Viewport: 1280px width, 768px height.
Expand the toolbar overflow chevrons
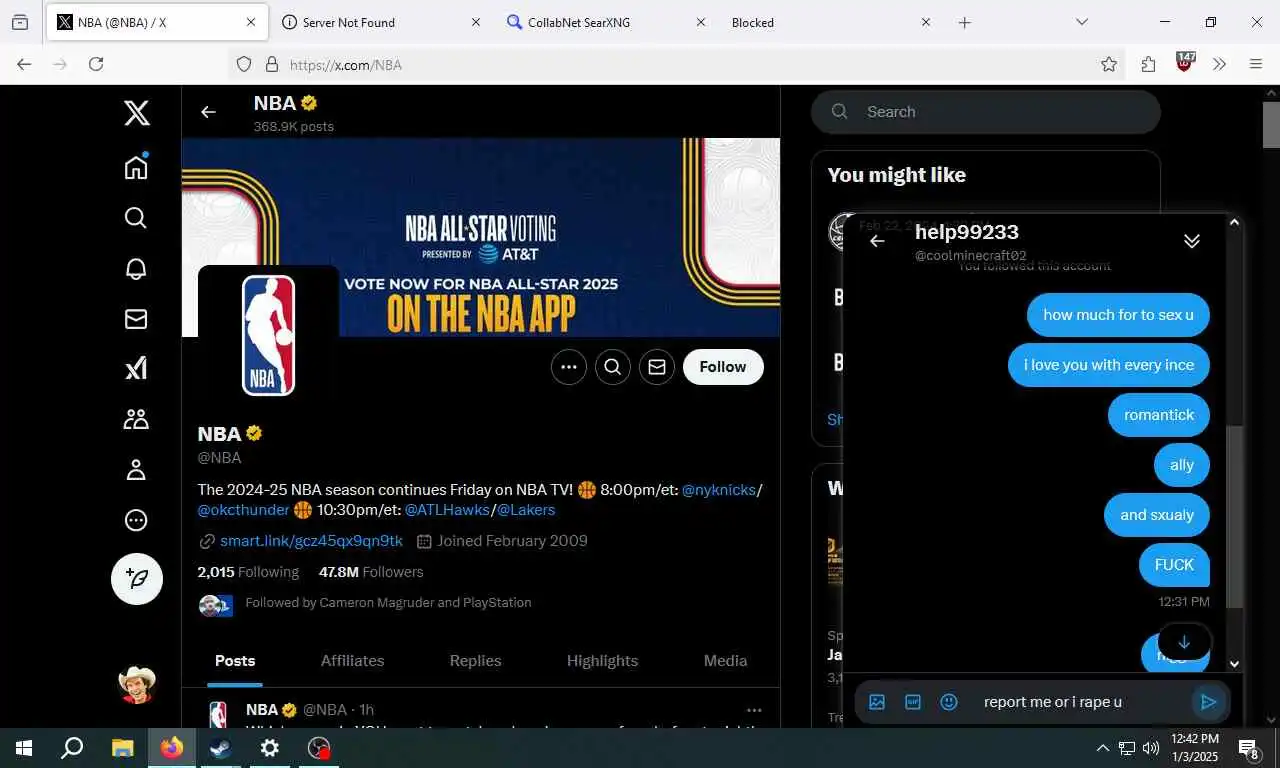coord(1219,64)
